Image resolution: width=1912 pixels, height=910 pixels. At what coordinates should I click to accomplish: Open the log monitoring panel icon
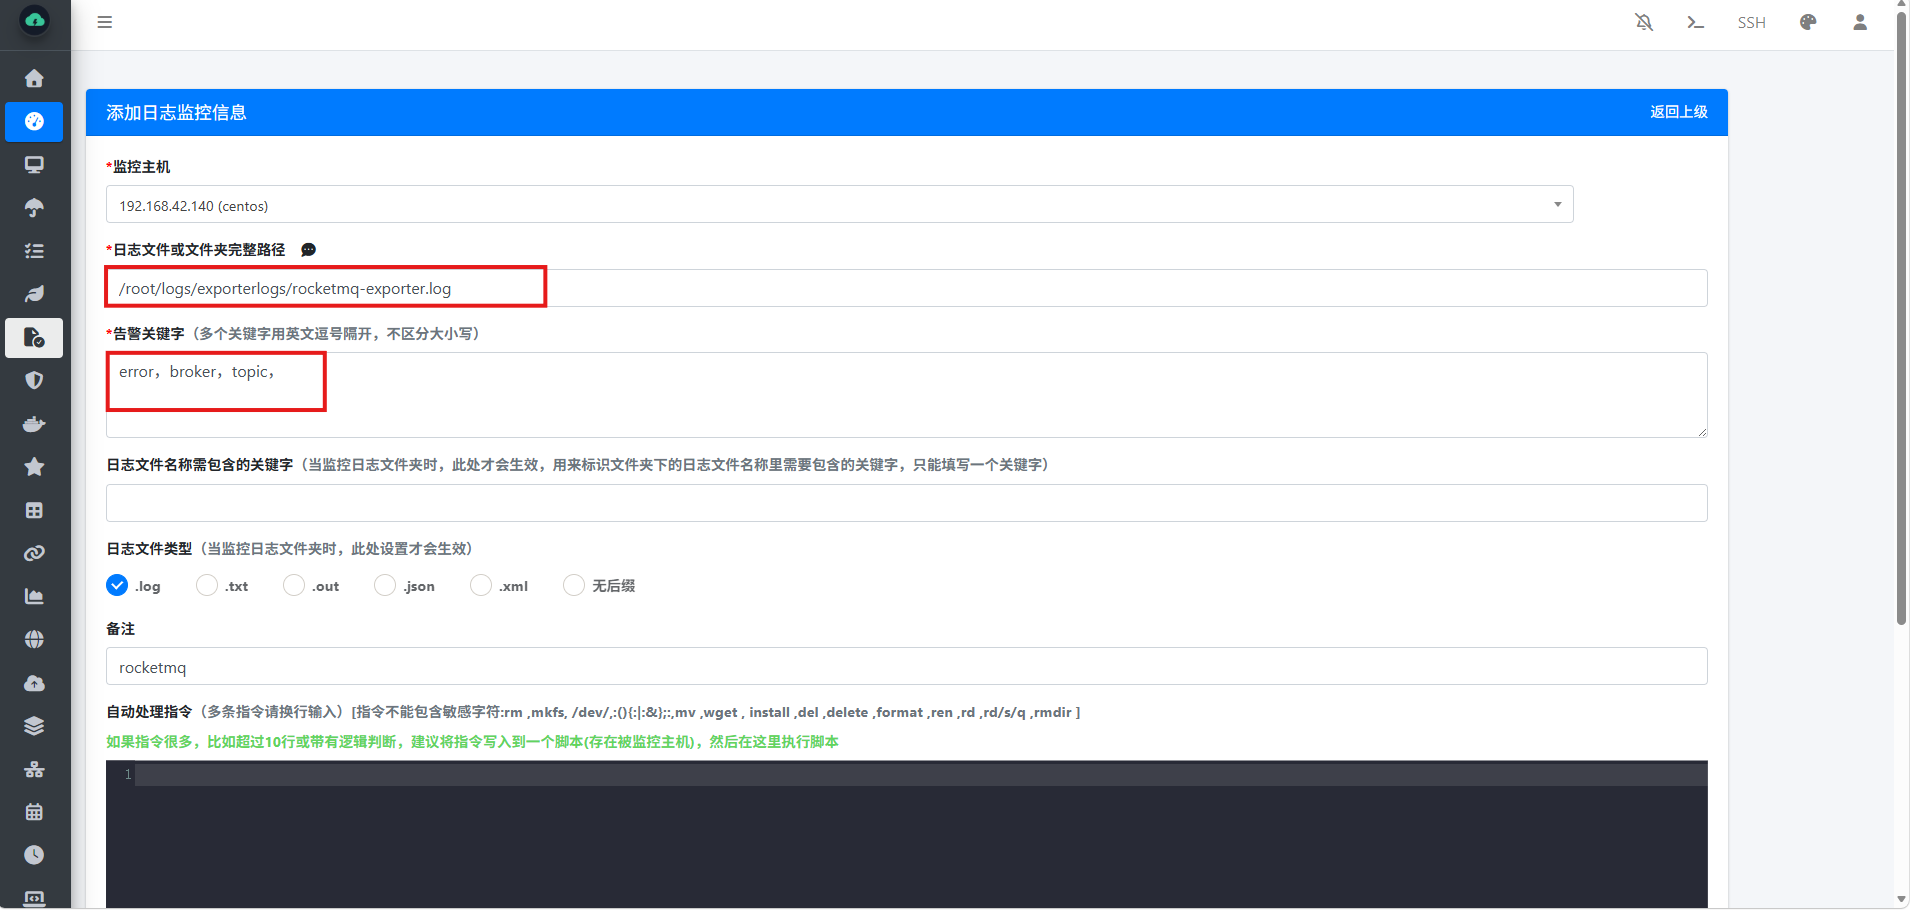point(34,337)
